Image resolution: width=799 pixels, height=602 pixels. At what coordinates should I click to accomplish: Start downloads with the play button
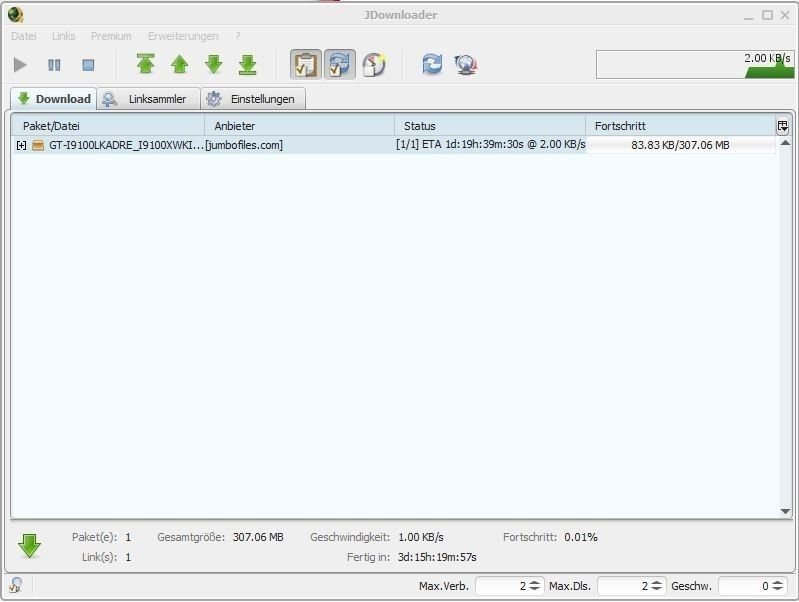tap(20, 65)
